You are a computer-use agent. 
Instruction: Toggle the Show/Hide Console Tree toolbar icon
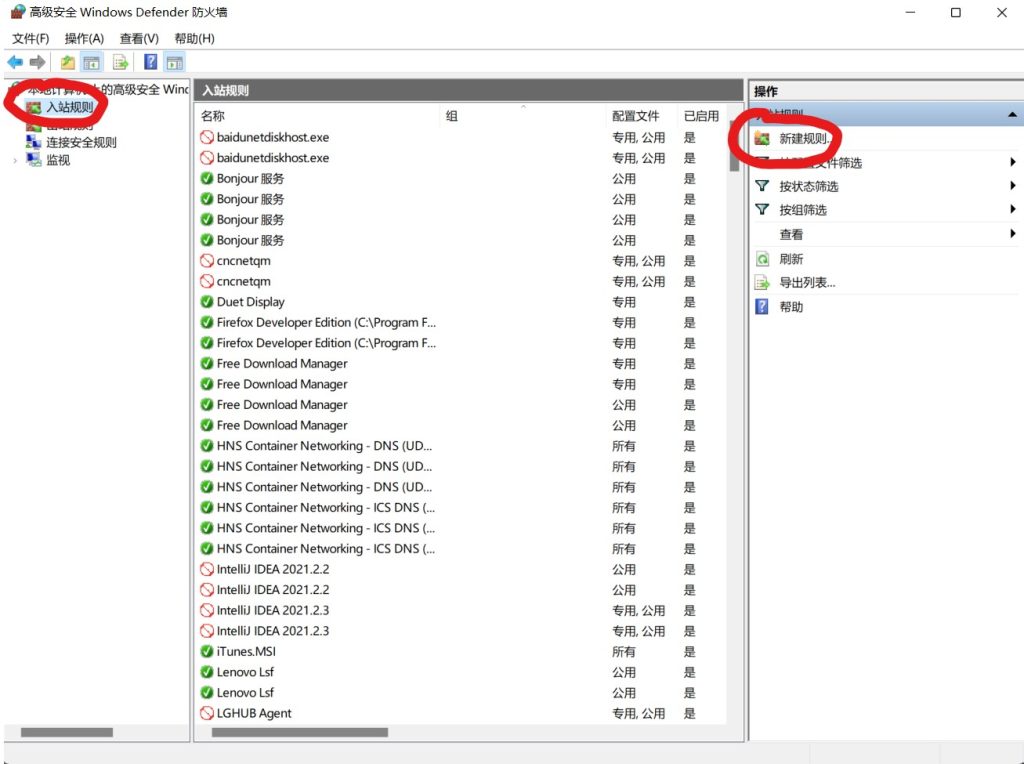tap(92, 63)
